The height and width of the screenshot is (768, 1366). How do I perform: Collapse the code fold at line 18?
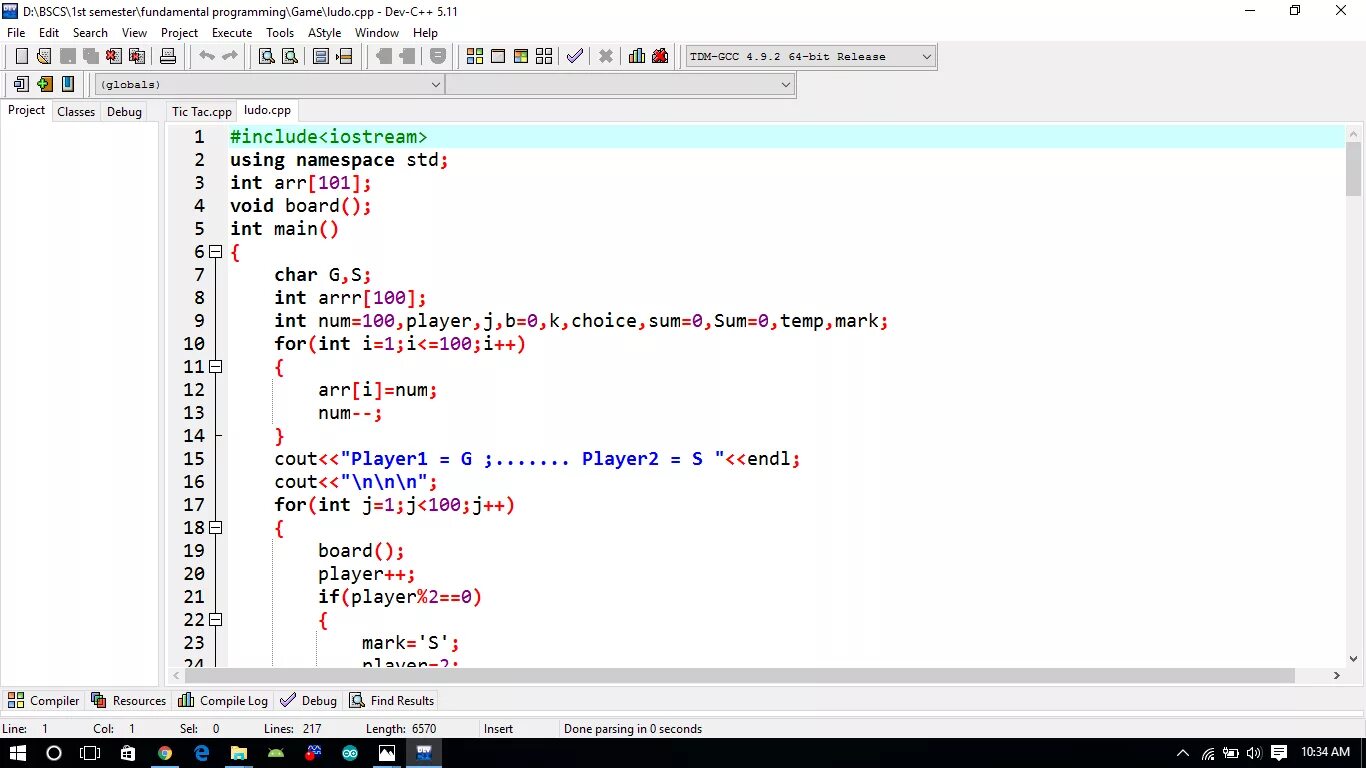[x=215, y=528]
